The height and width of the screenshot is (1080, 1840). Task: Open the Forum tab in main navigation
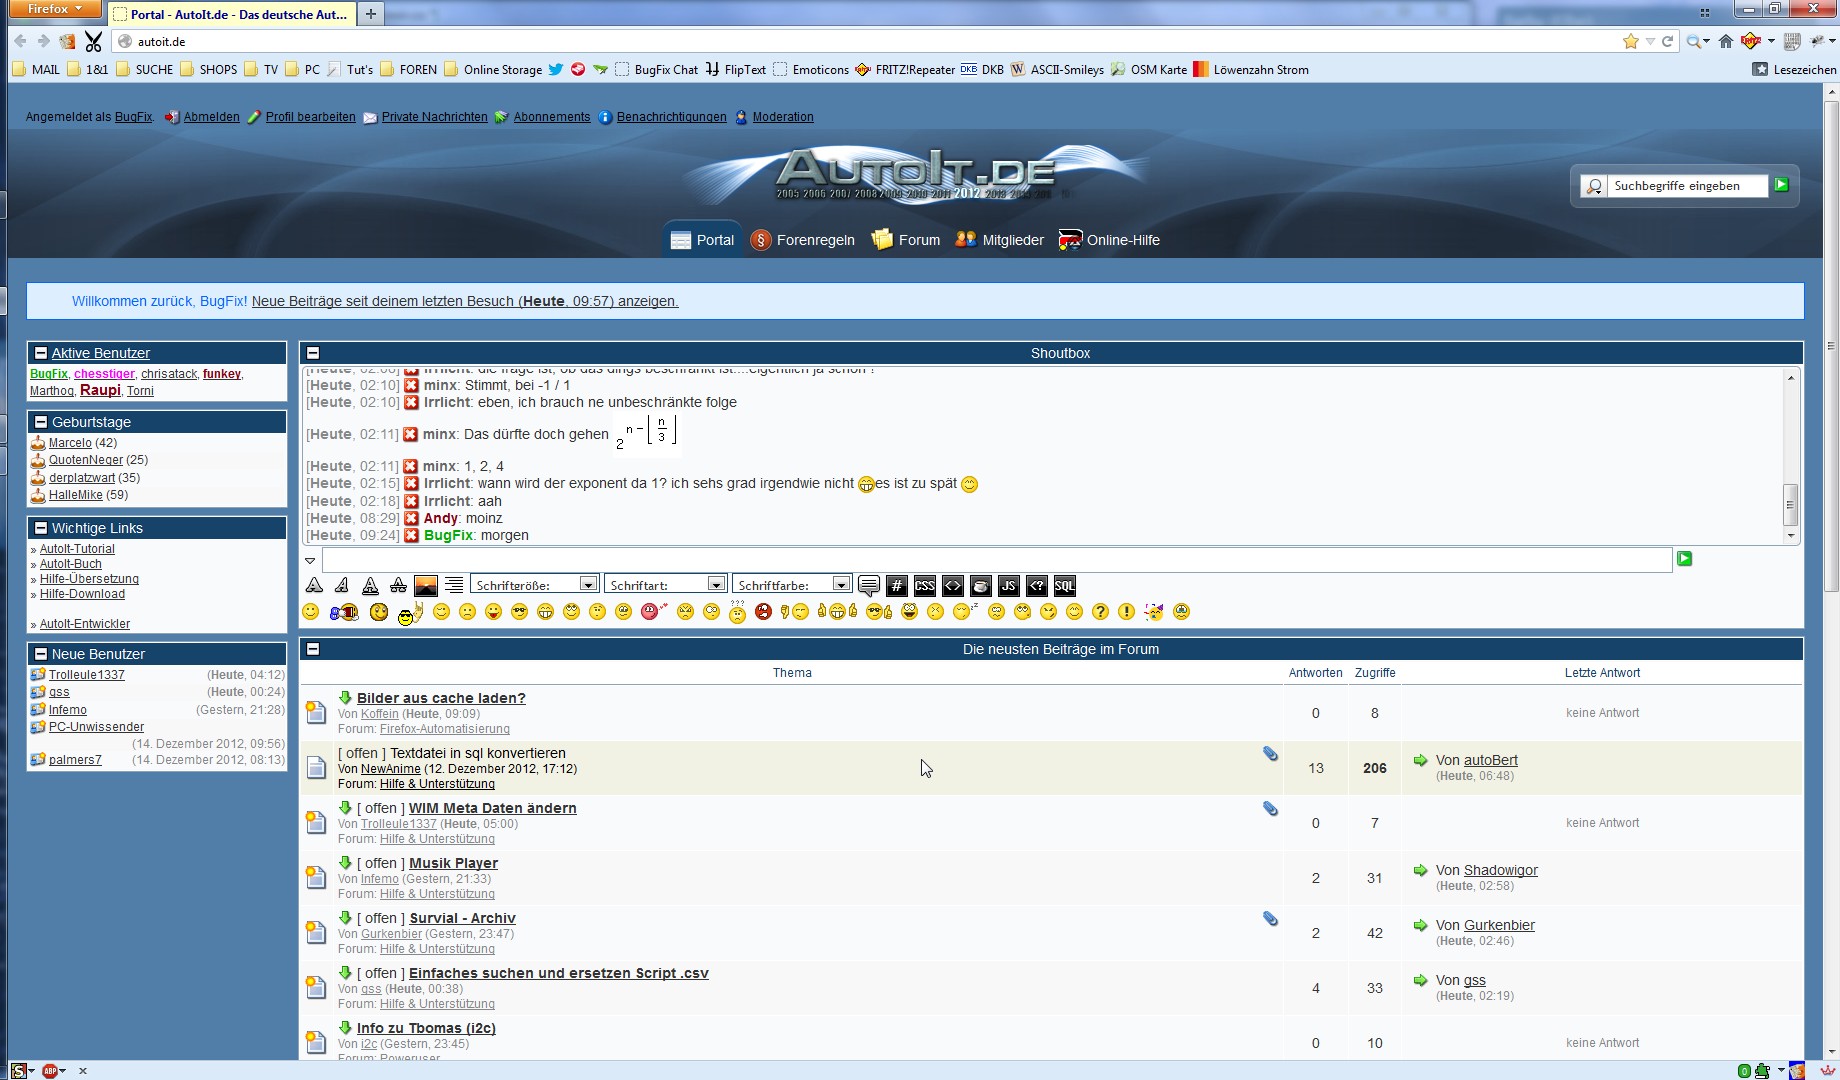point(906,240)
